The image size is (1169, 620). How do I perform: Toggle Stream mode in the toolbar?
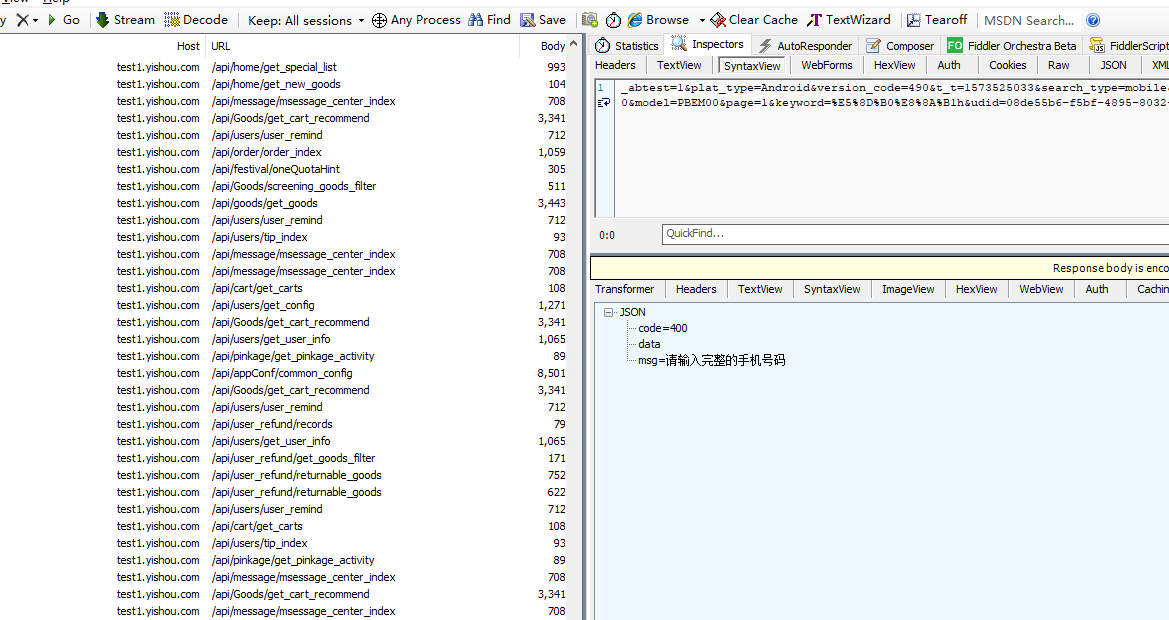click(126, 20)
